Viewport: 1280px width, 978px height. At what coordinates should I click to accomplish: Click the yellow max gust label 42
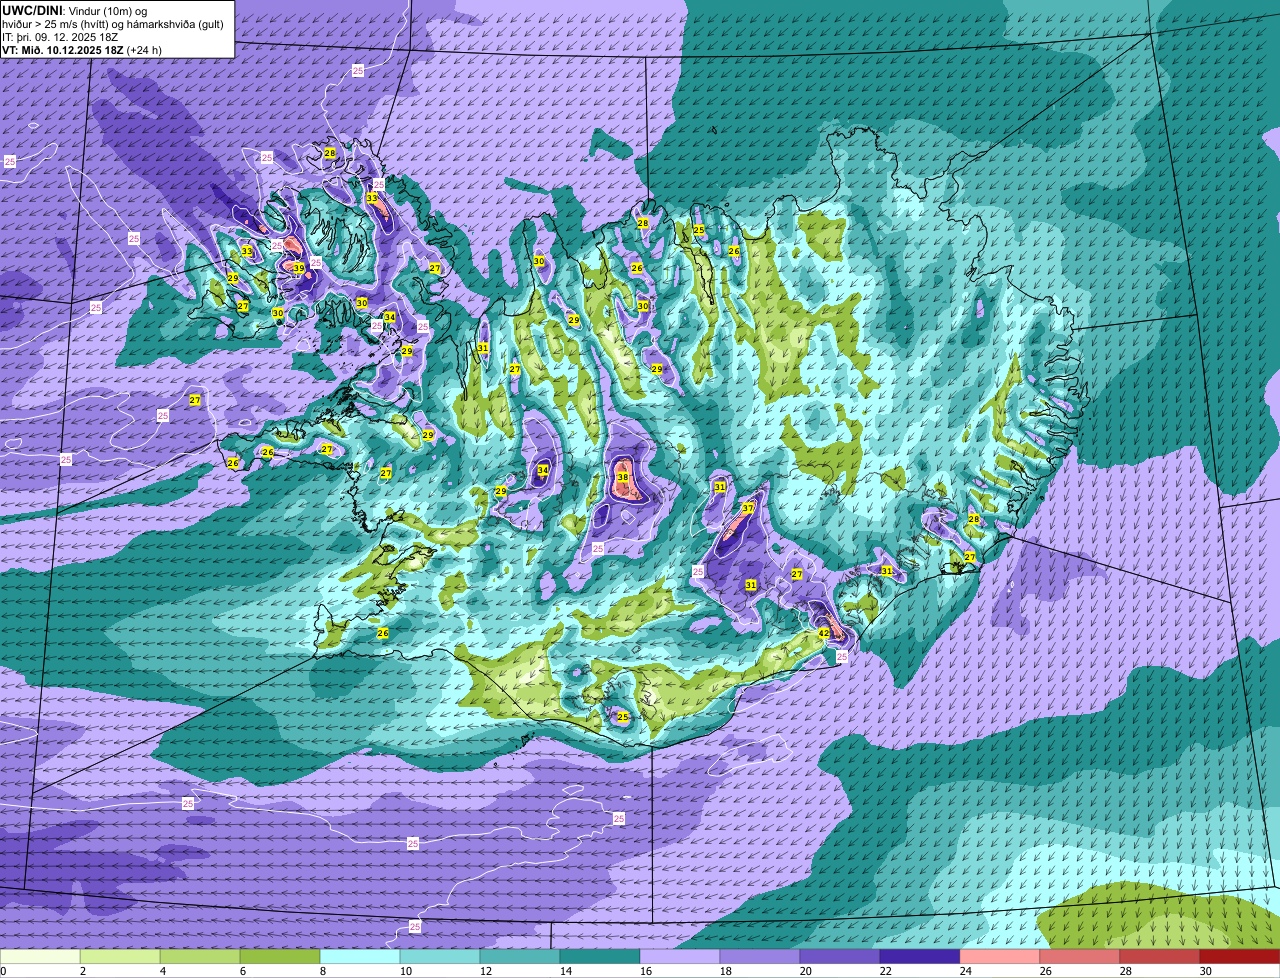[824, 634]
